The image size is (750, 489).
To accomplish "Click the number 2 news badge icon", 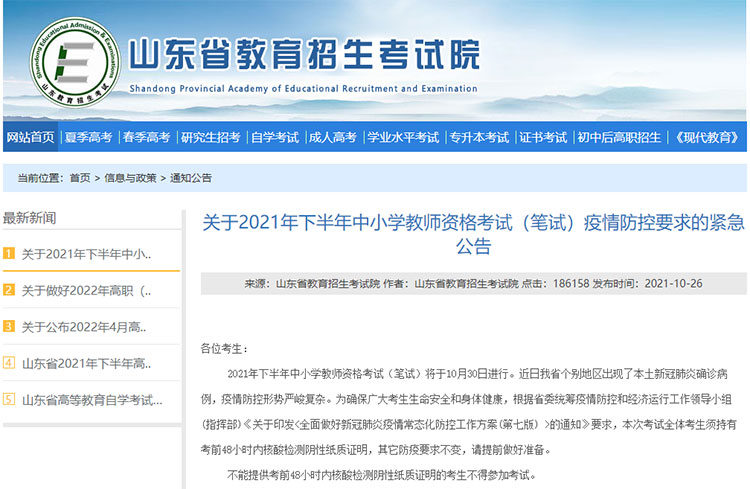I will 9,291.
